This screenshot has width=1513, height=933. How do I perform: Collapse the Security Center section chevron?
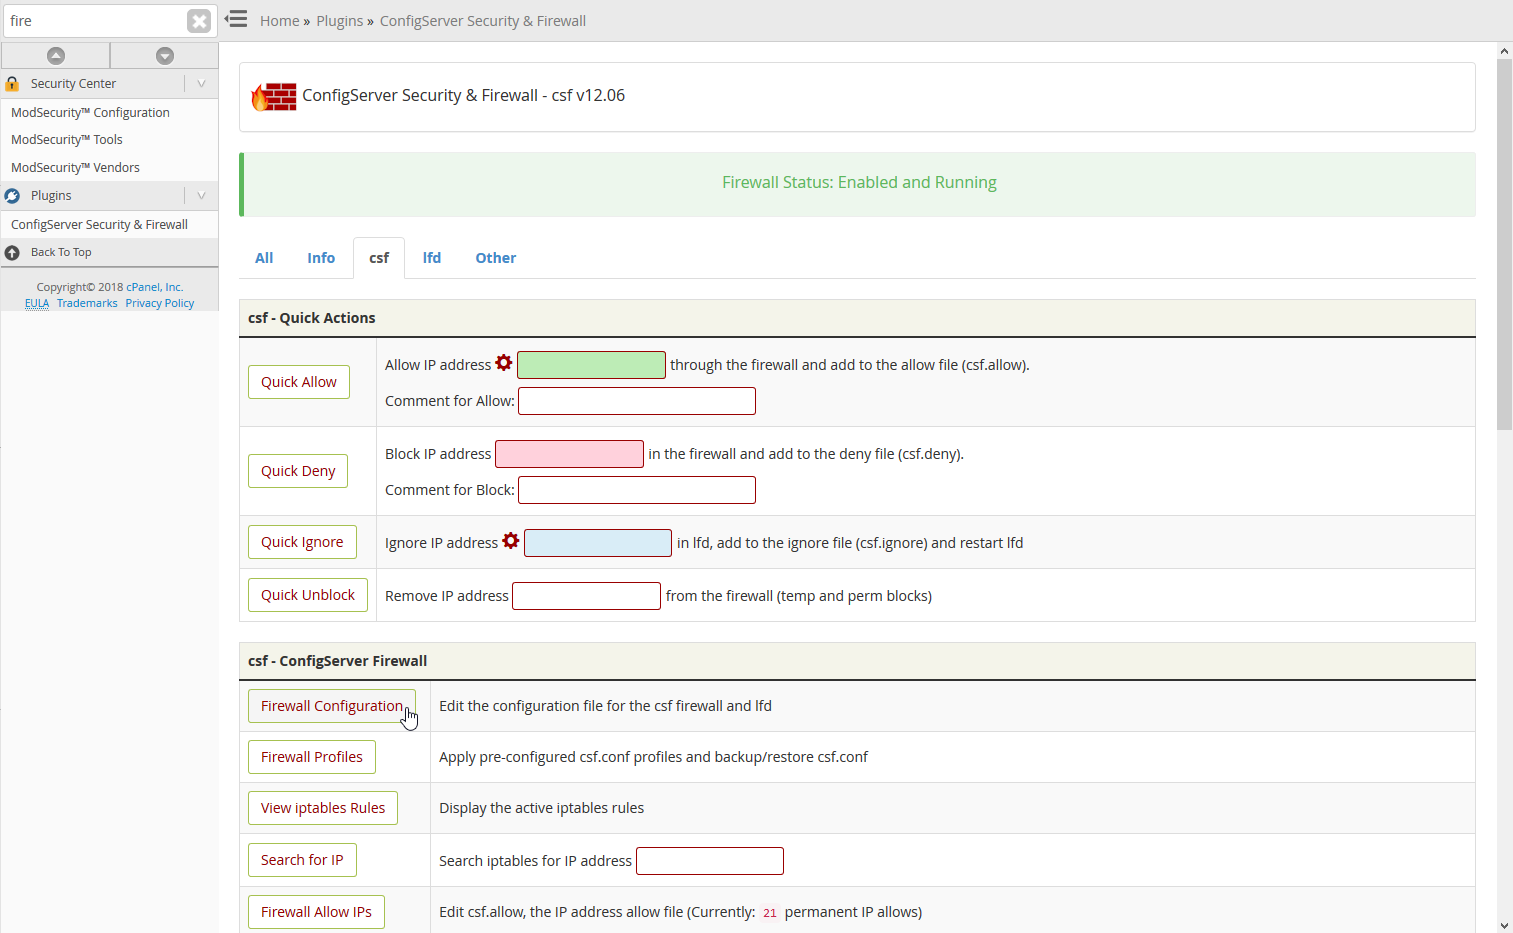point(201,84)
